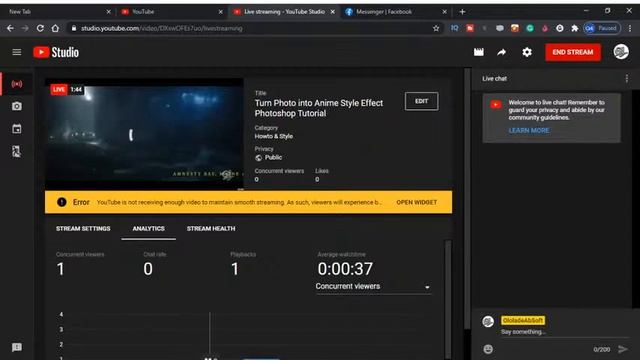Open a new browser tab with plus

[x=462, y=12]
